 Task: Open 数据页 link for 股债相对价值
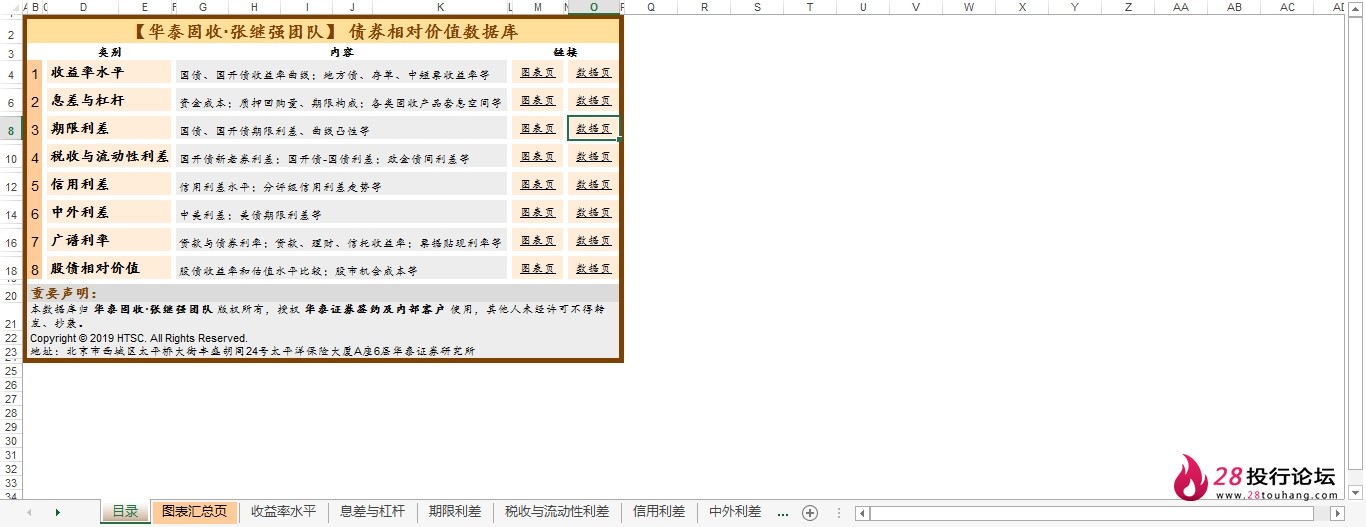coord(593,269)
